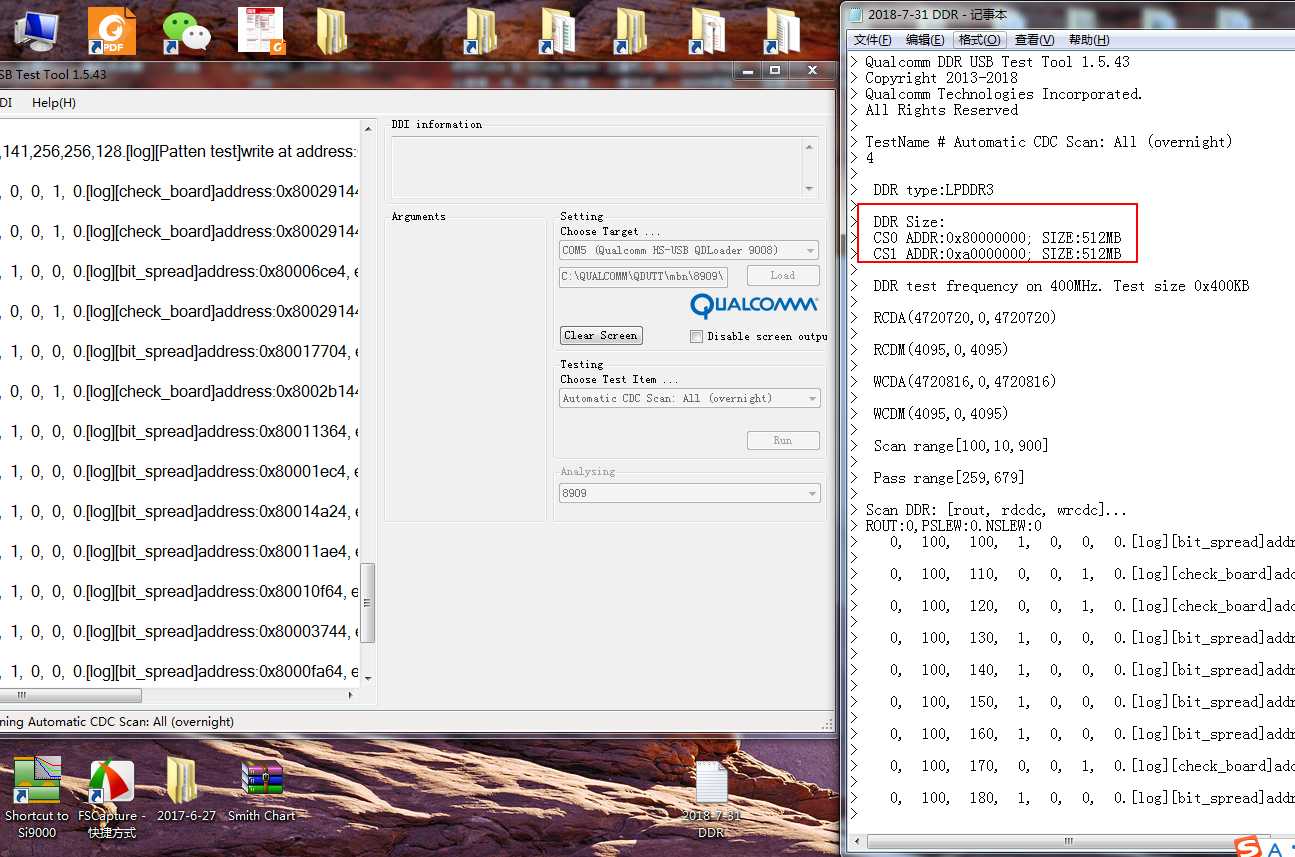Click the log pane vertical scrollbar thumb
This screenshot has width=1295, height=857.
pos(367,602)
